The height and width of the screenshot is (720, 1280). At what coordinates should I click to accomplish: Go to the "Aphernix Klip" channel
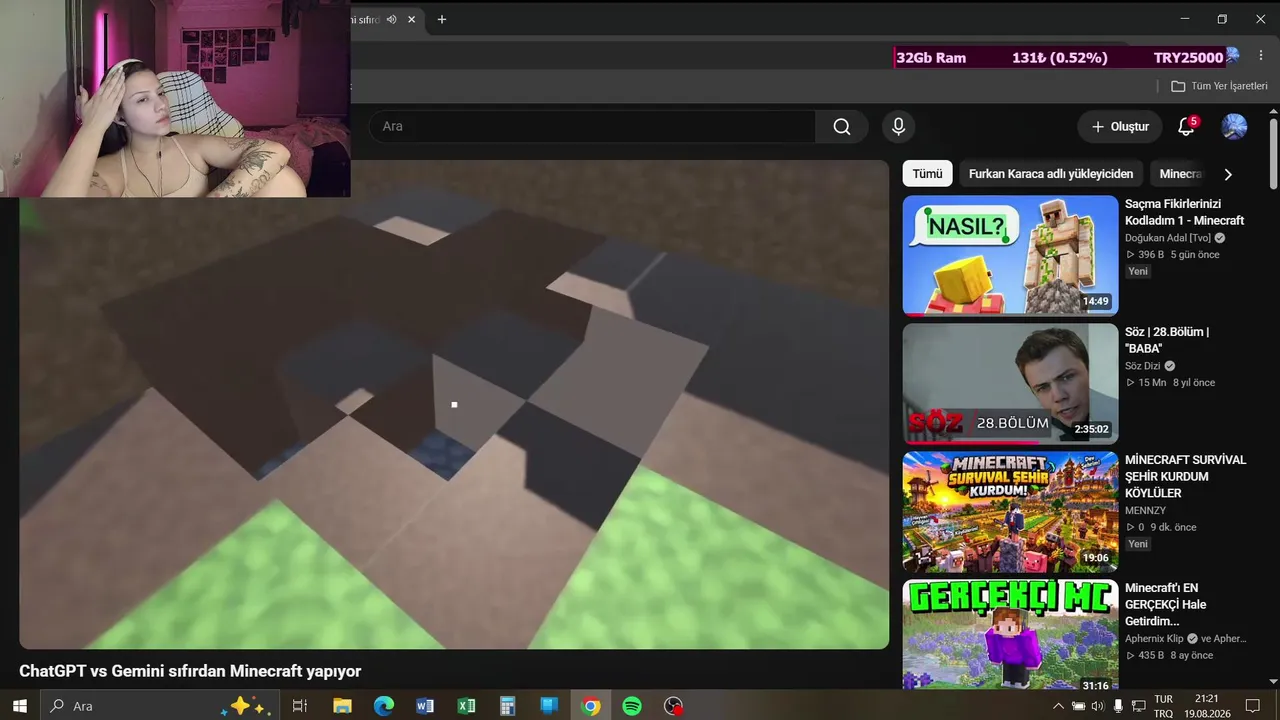point(1154,638)
